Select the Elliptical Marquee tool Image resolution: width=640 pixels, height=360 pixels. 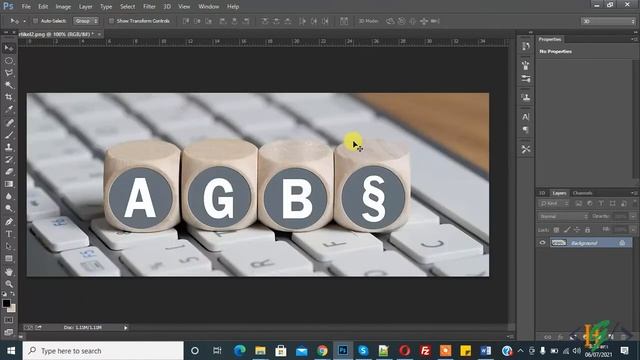pos(9,61)
